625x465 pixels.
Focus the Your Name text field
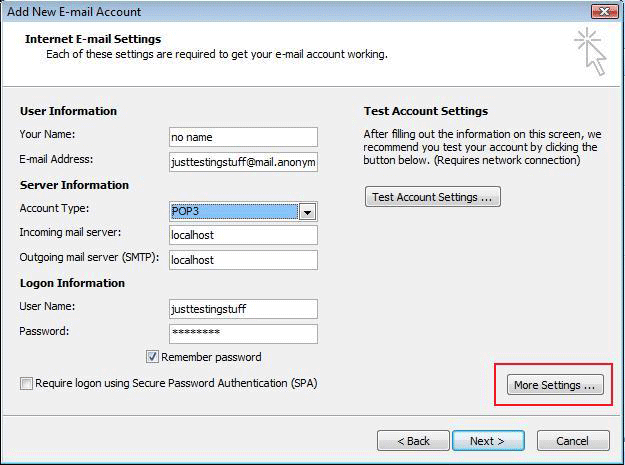click(243, 137)
